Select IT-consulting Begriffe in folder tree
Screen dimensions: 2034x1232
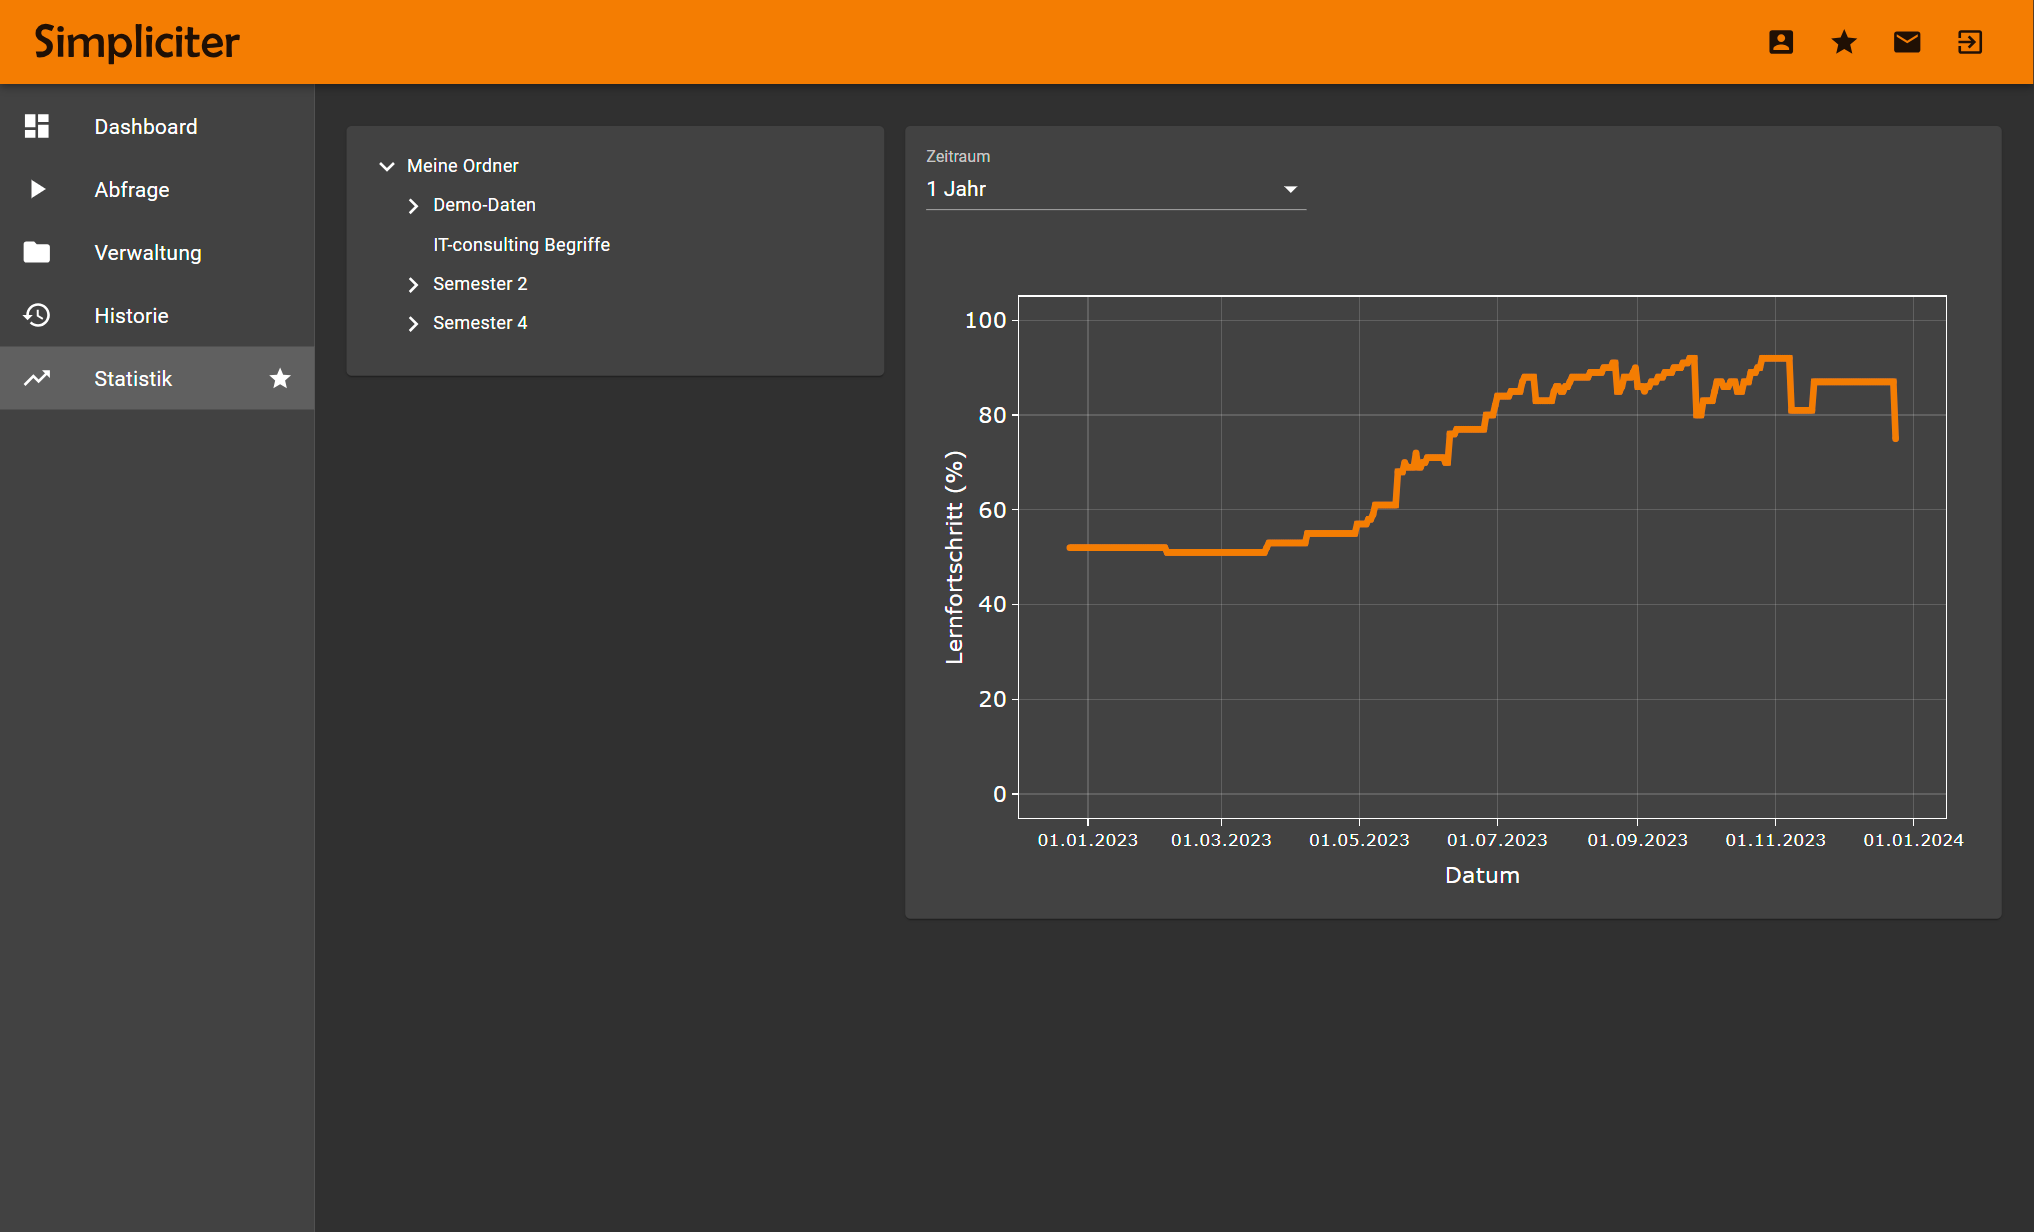point(521,245)
